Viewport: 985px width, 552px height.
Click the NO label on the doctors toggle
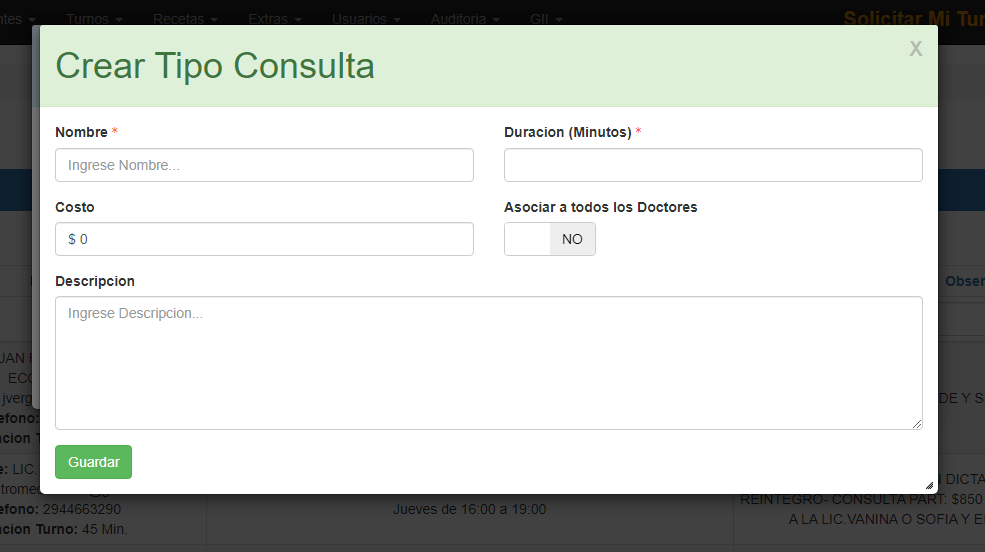(x=572, y=240)
